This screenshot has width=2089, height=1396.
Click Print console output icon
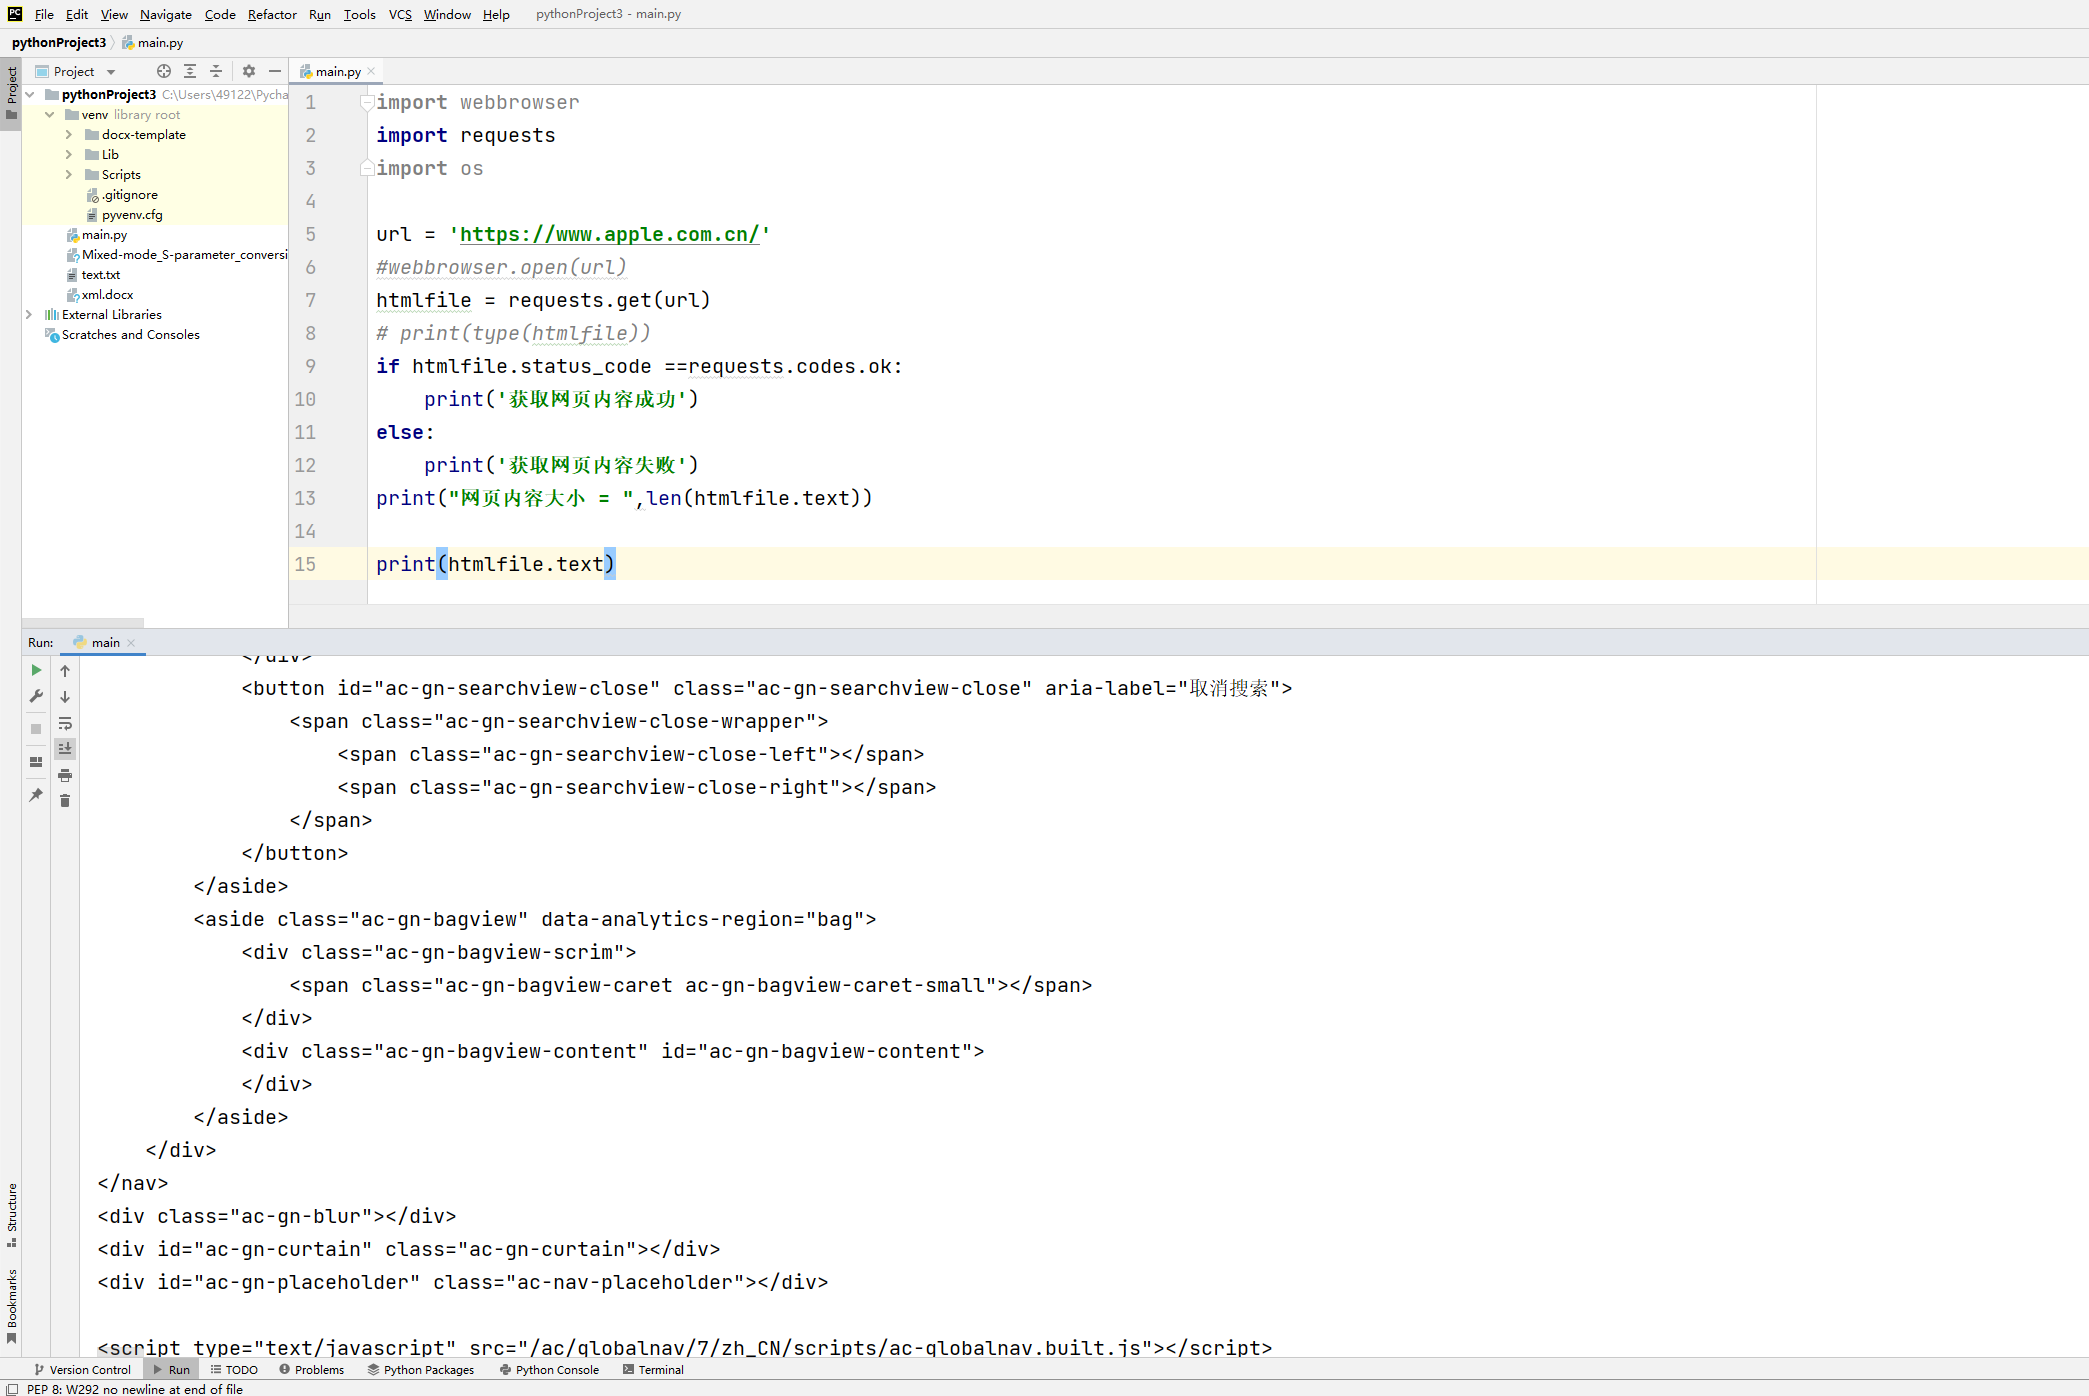[x=65, y=775]
